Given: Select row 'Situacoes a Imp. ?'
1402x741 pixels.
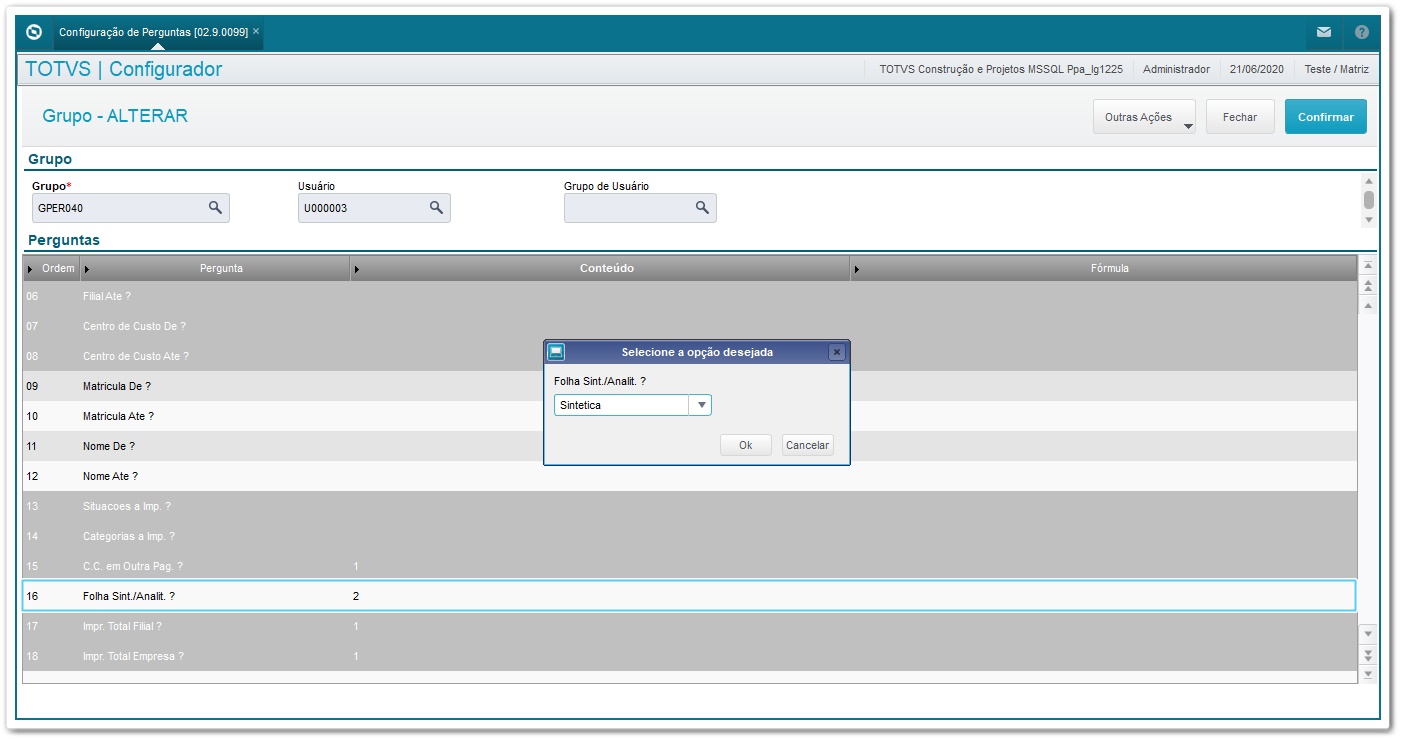Looking at the screenshot, I should click(690, 506).
